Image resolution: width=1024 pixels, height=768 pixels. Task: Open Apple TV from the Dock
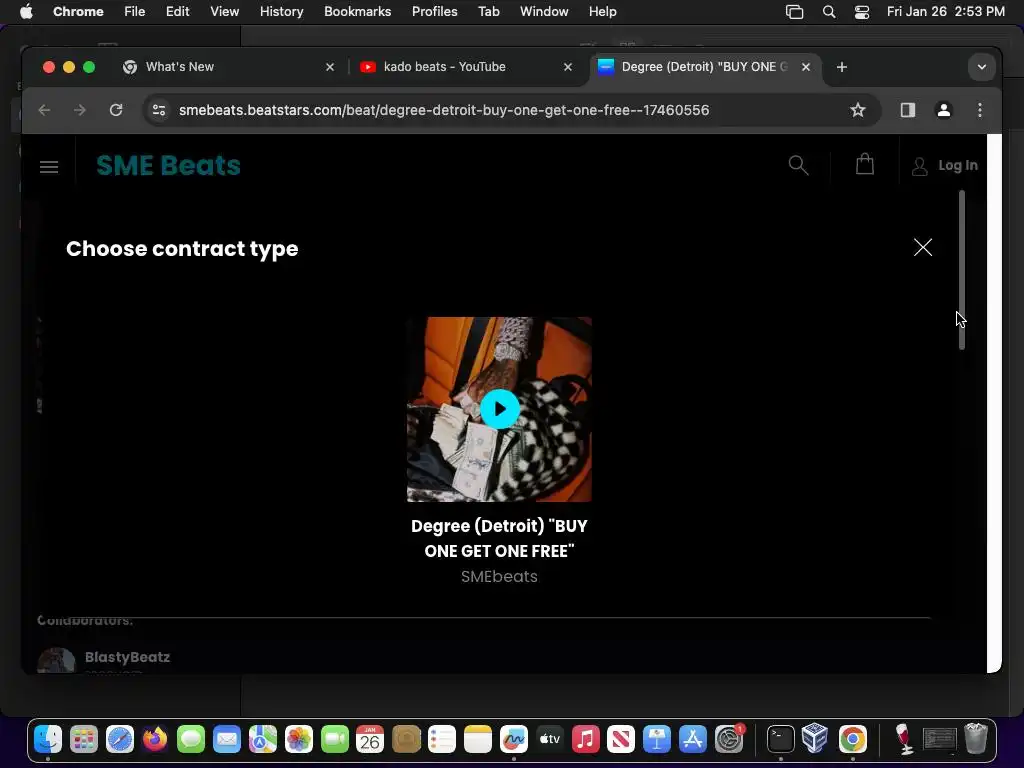[549, 739]
